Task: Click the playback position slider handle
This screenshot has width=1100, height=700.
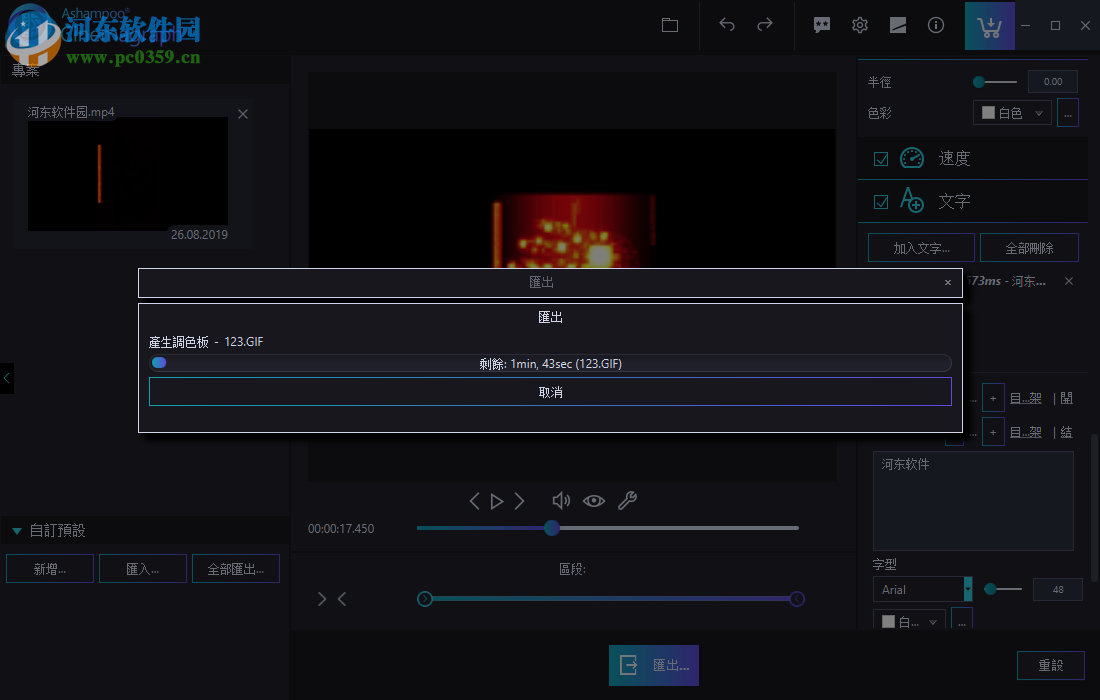Action: pyautogui.click(x=552, y=527)
